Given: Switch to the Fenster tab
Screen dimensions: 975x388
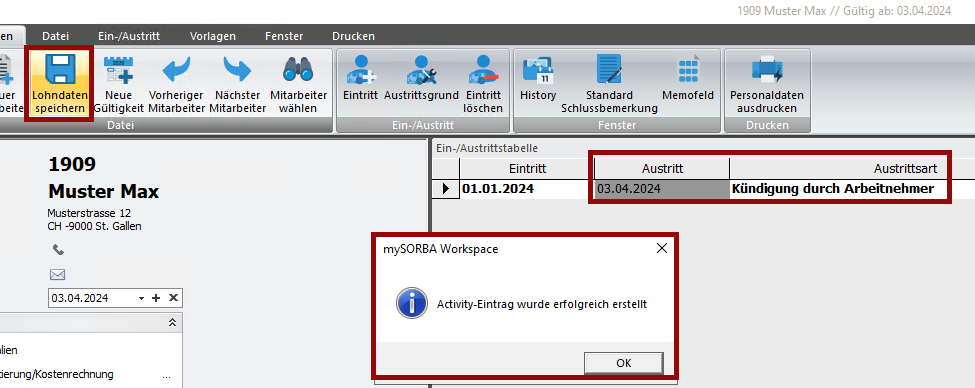Looking at the screenshot, I should point(284,36).
